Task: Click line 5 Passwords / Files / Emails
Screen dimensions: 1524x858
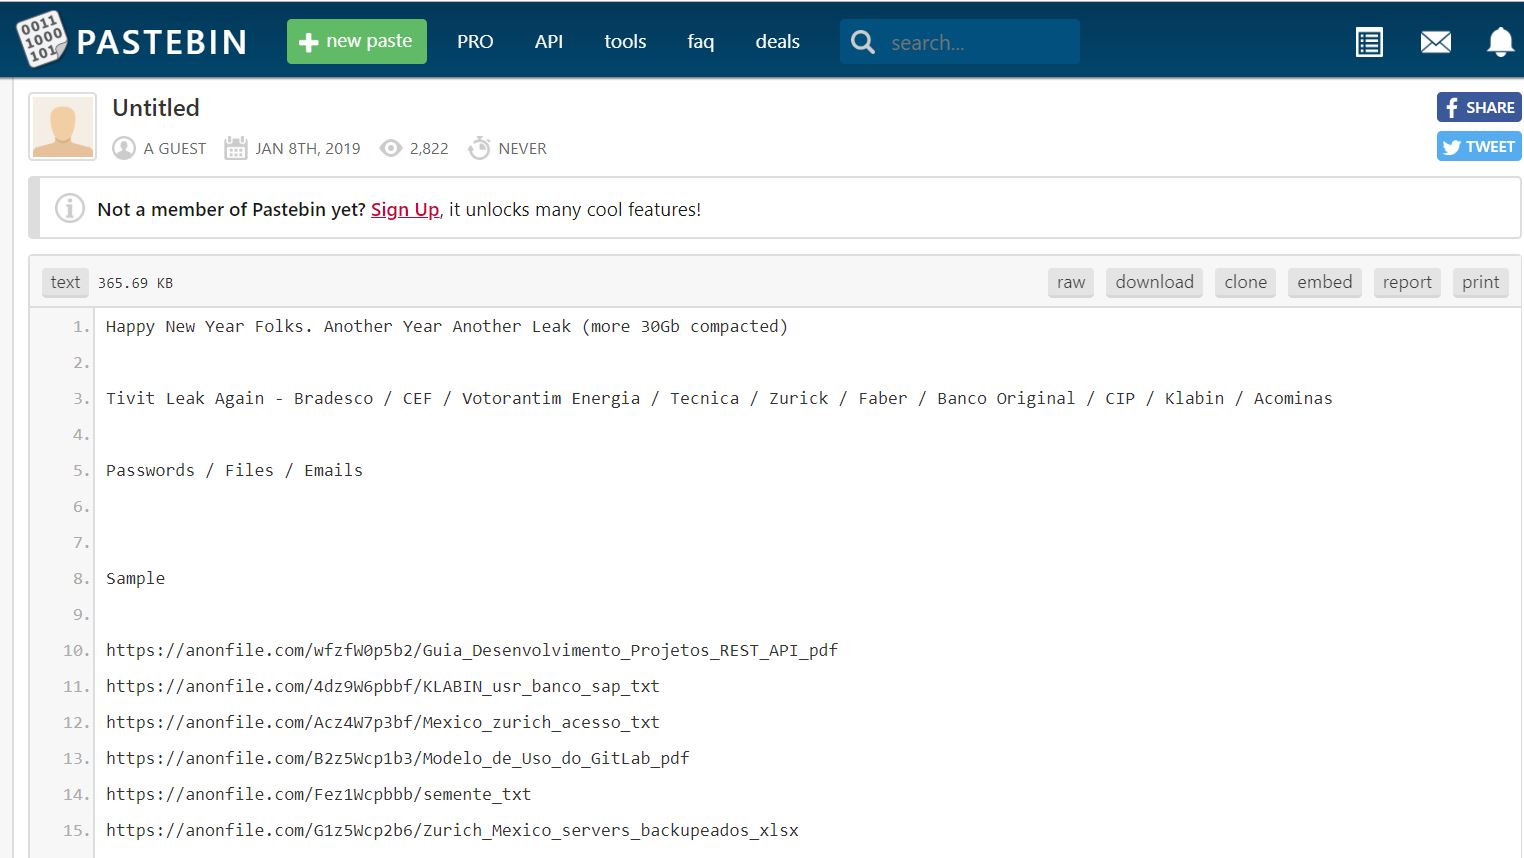Action: 234,470
